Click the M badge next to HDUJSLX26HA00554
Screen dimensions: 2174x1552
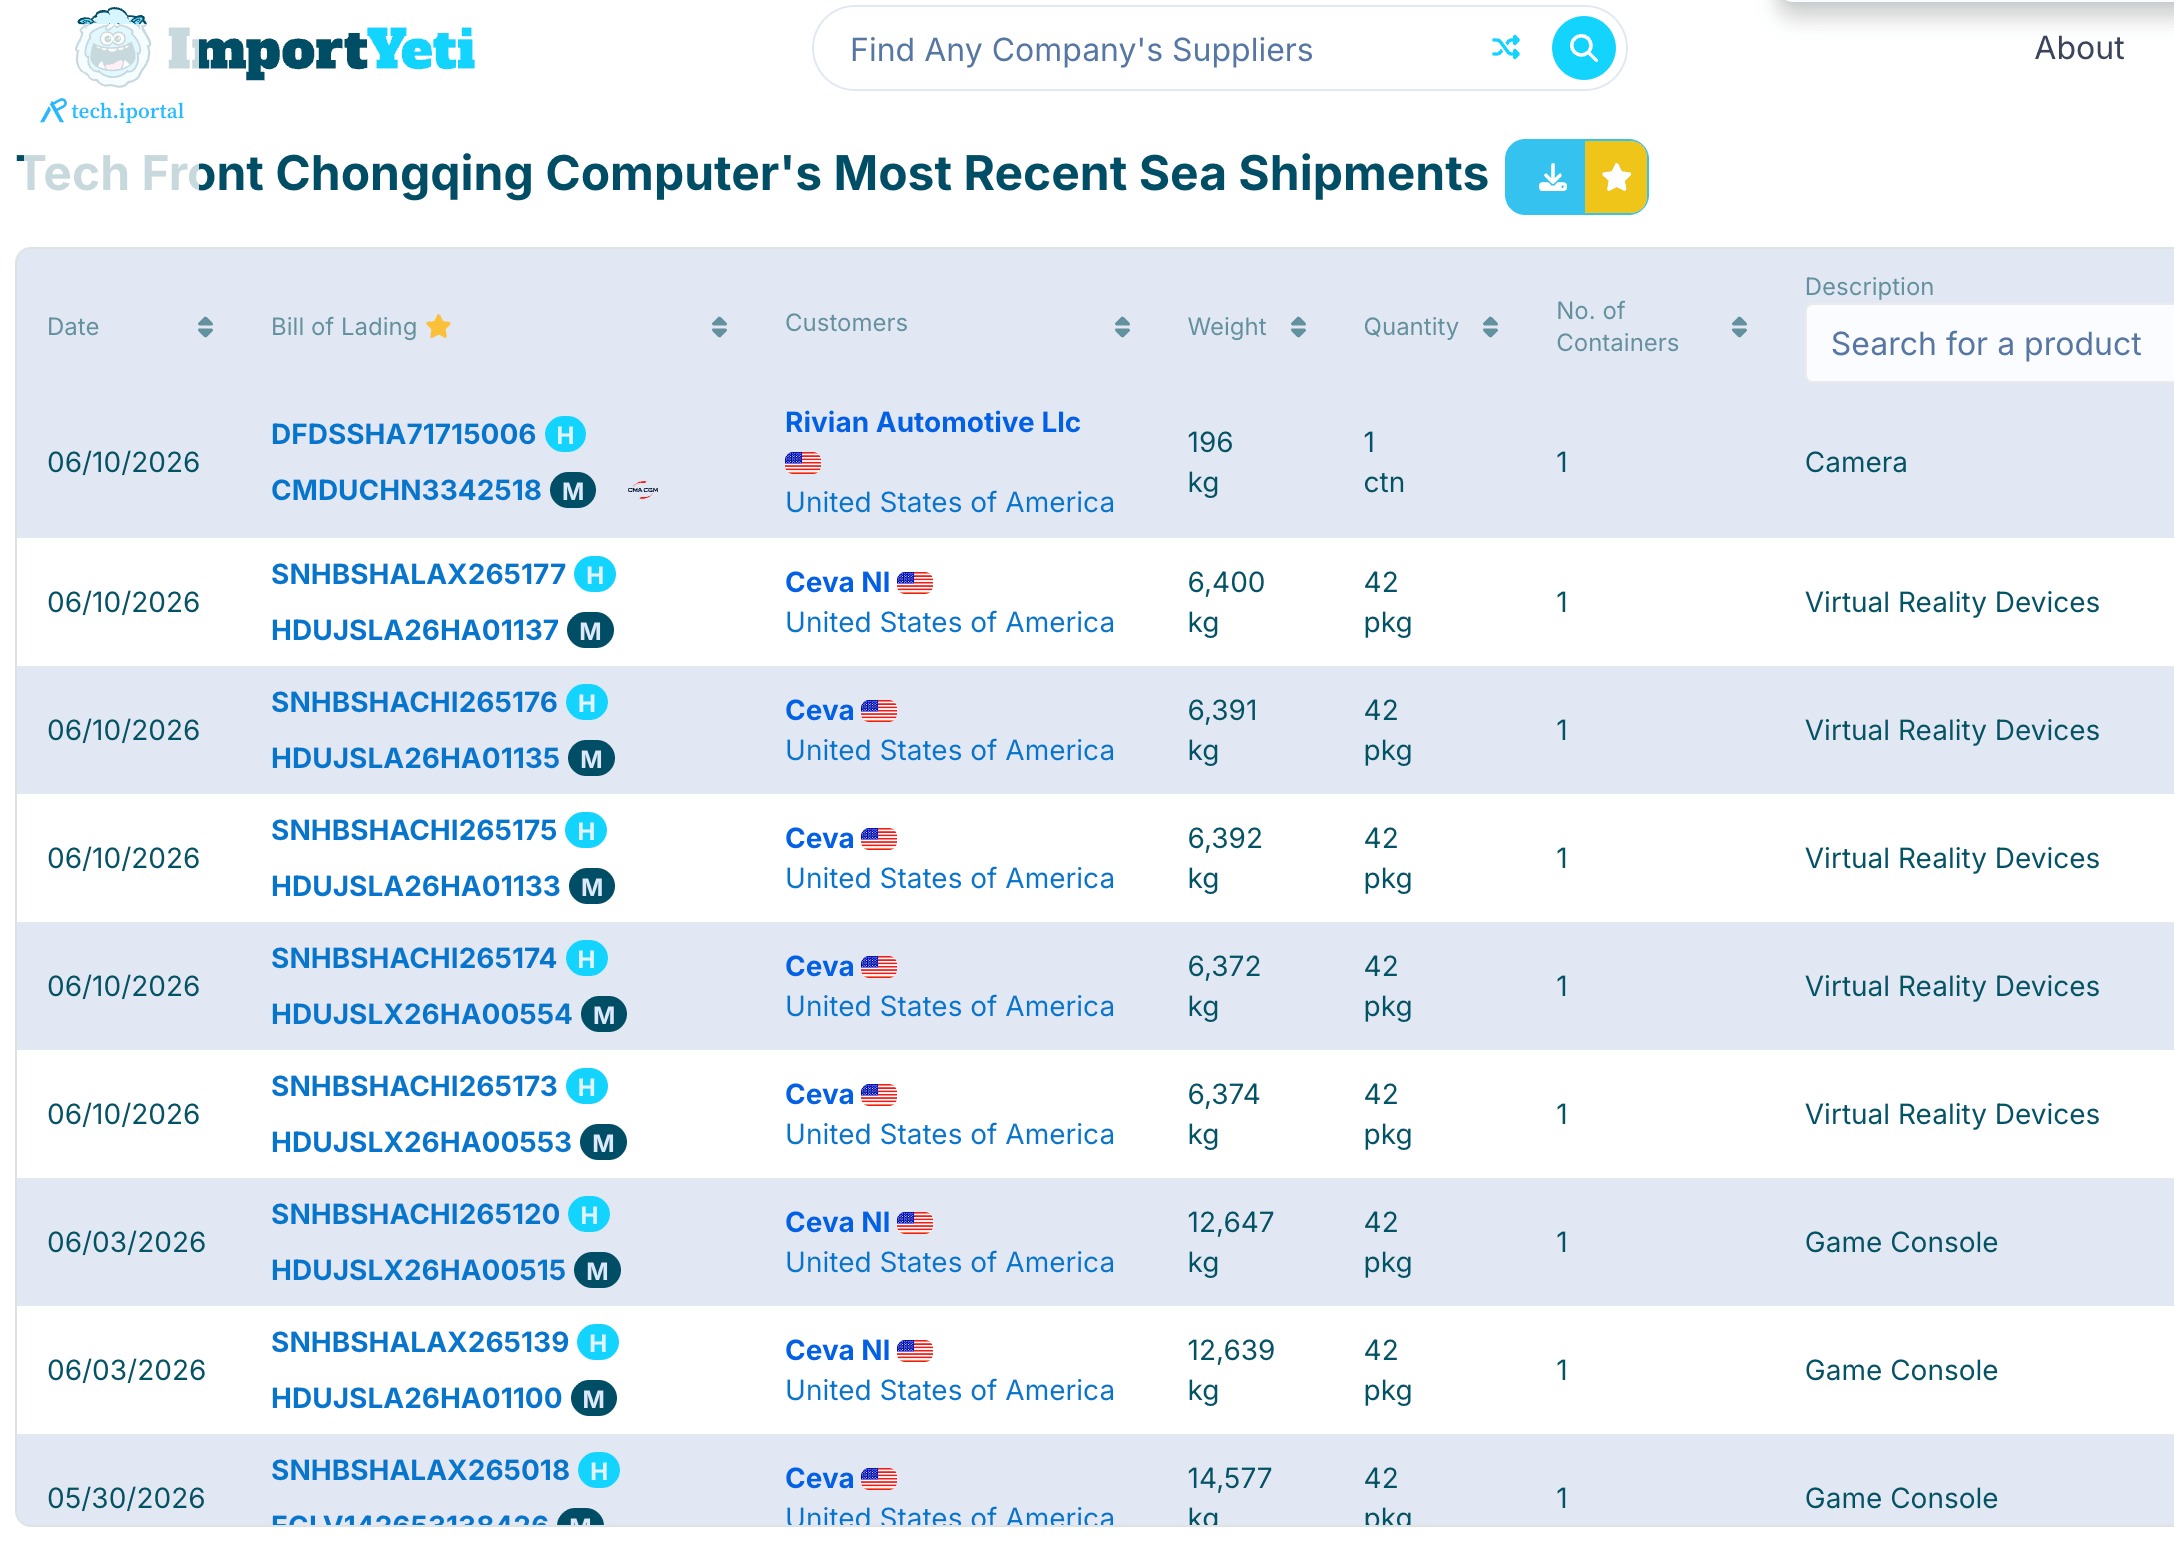(604, 1014)
